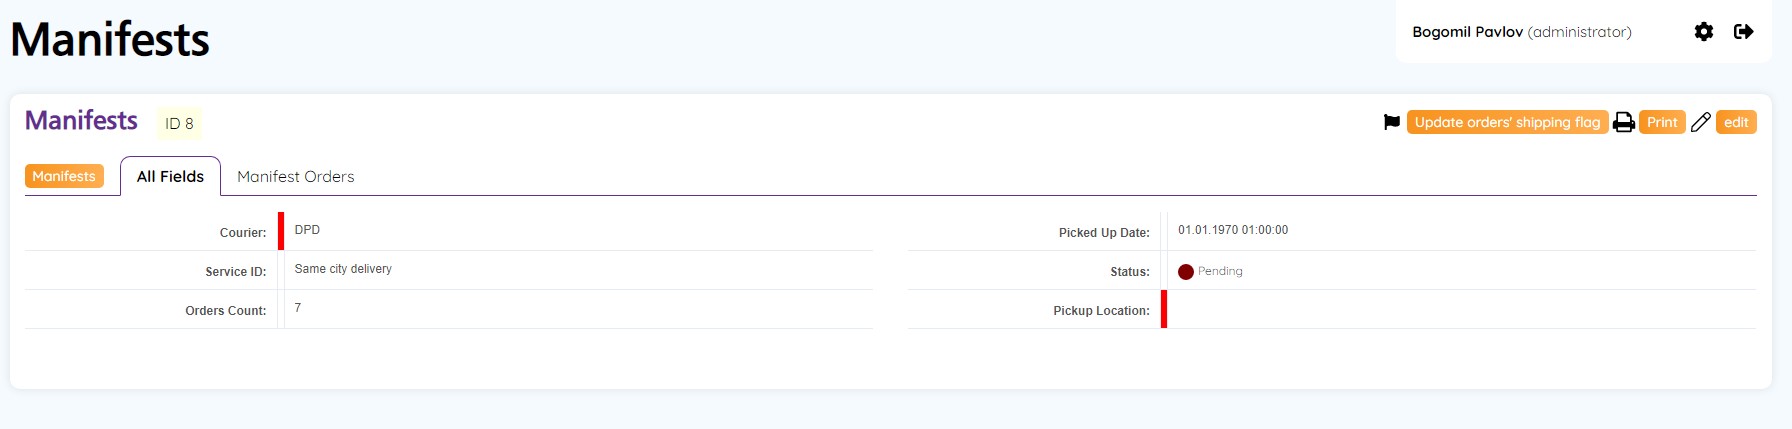Image resolution: width=1792 pixels, height=429 pixels.
Task: Click the orange Print button
Action: pos(1662,122)
